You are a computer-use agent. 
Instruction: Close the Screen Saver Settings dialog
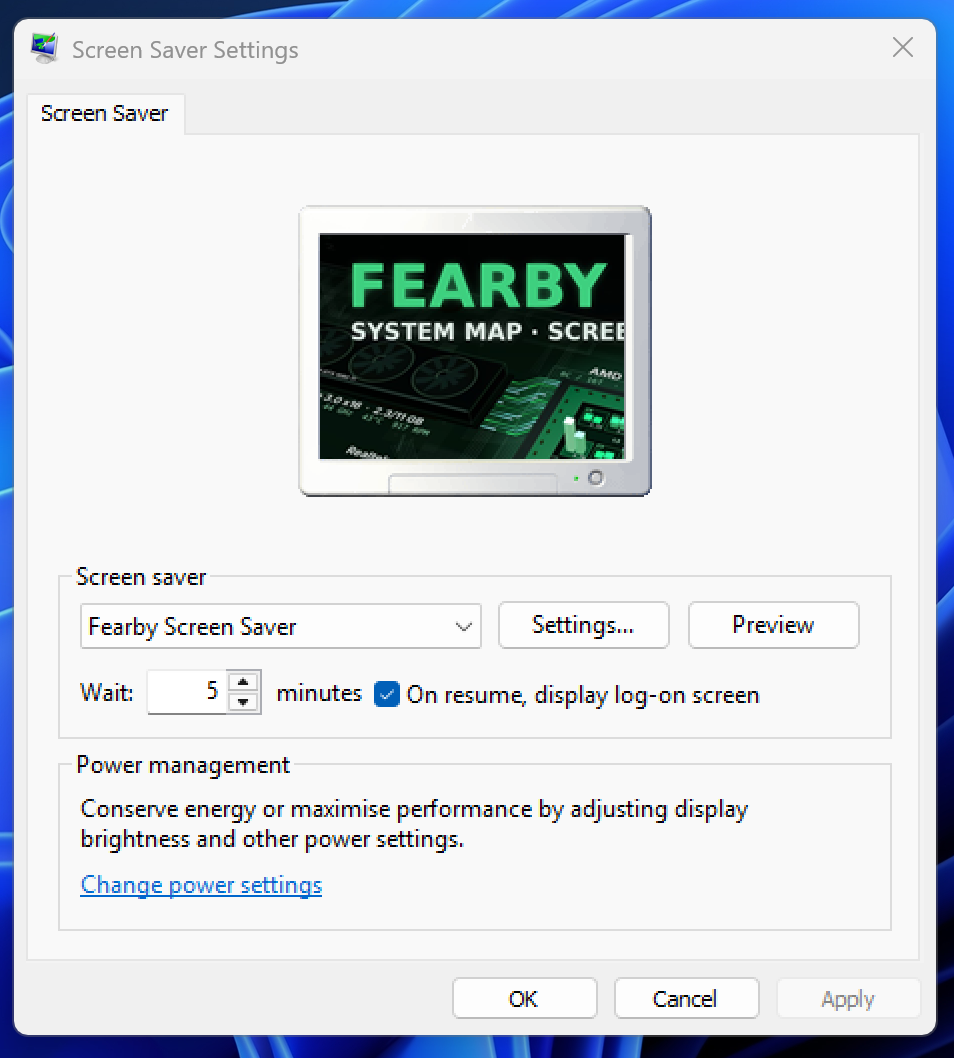click(902, 48)
